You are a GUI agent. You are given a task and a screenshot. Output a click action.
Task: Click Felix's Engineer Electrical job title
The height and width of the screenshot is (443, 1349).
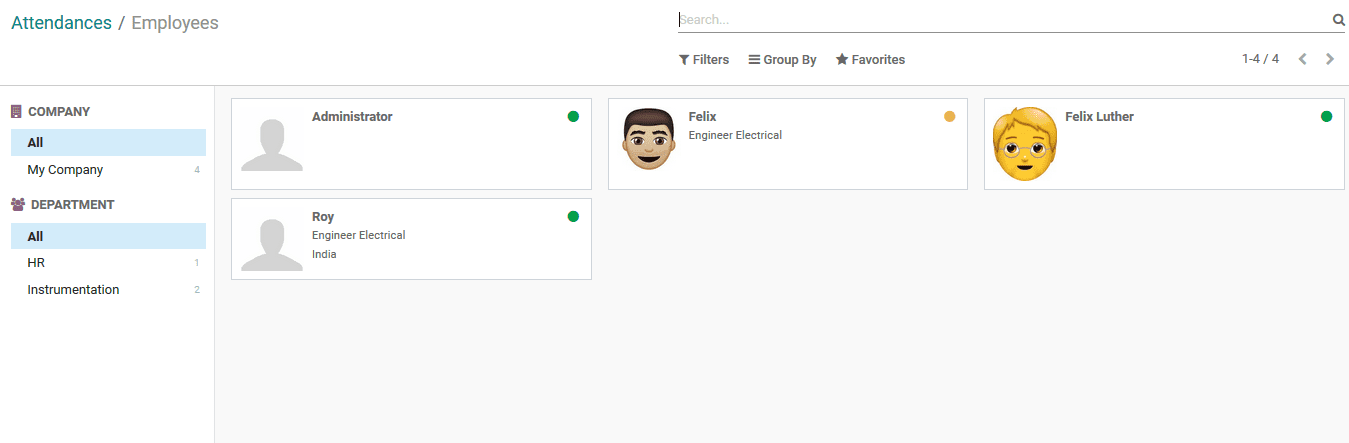click(x=735, y=135)
